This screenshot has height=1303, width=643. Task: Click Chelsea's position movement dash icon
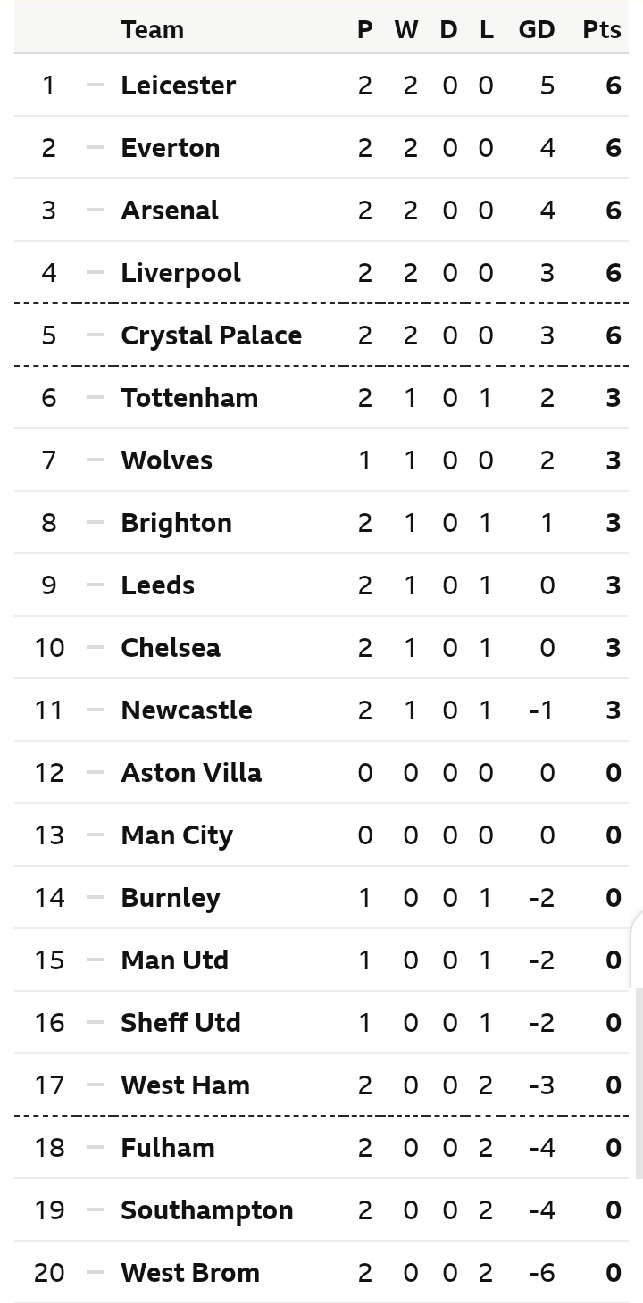coord(95,648)
